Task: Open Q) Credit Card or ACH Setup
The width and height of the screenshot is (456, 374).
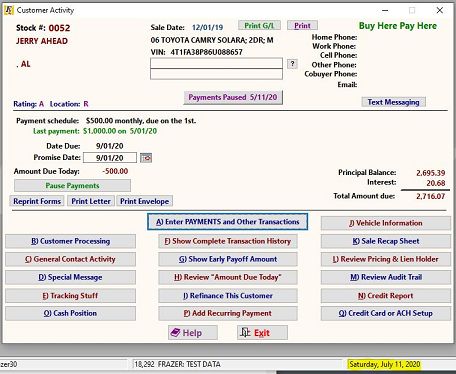Action: coord(386,313)
